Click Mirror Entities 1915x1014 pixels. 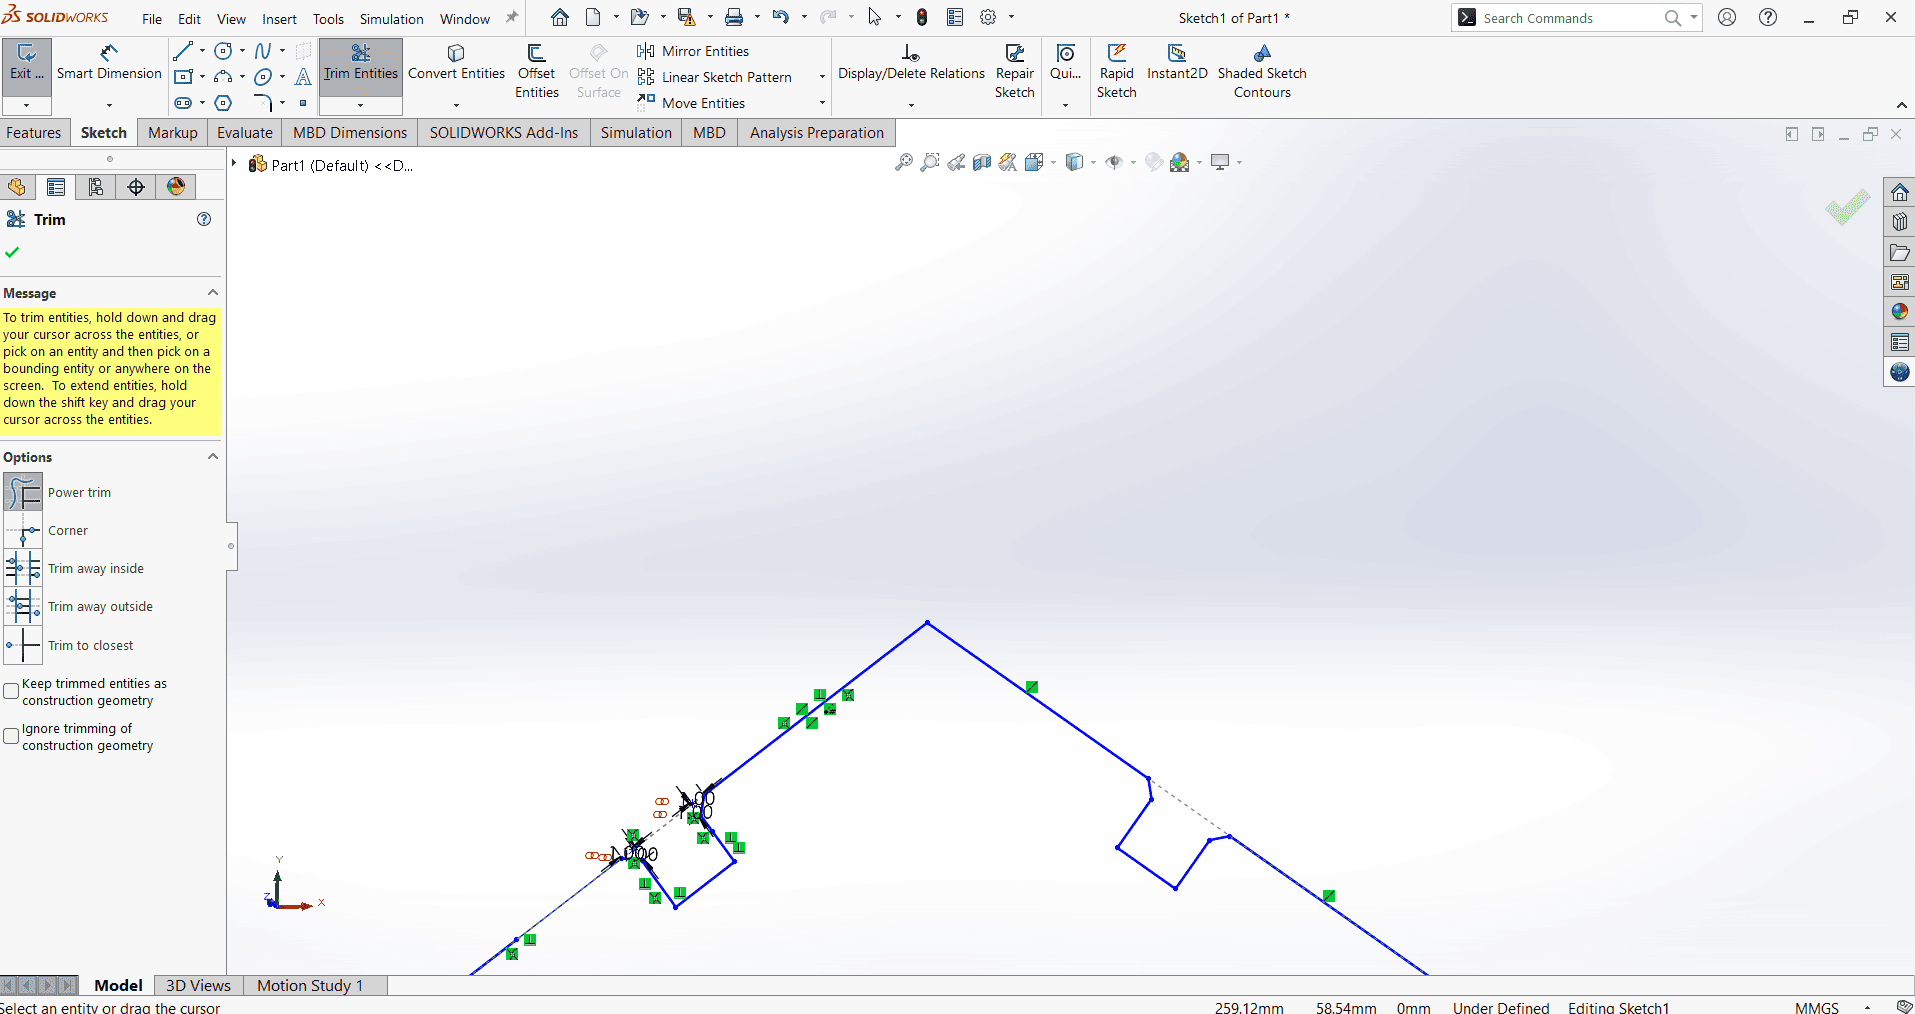point(693,51)
